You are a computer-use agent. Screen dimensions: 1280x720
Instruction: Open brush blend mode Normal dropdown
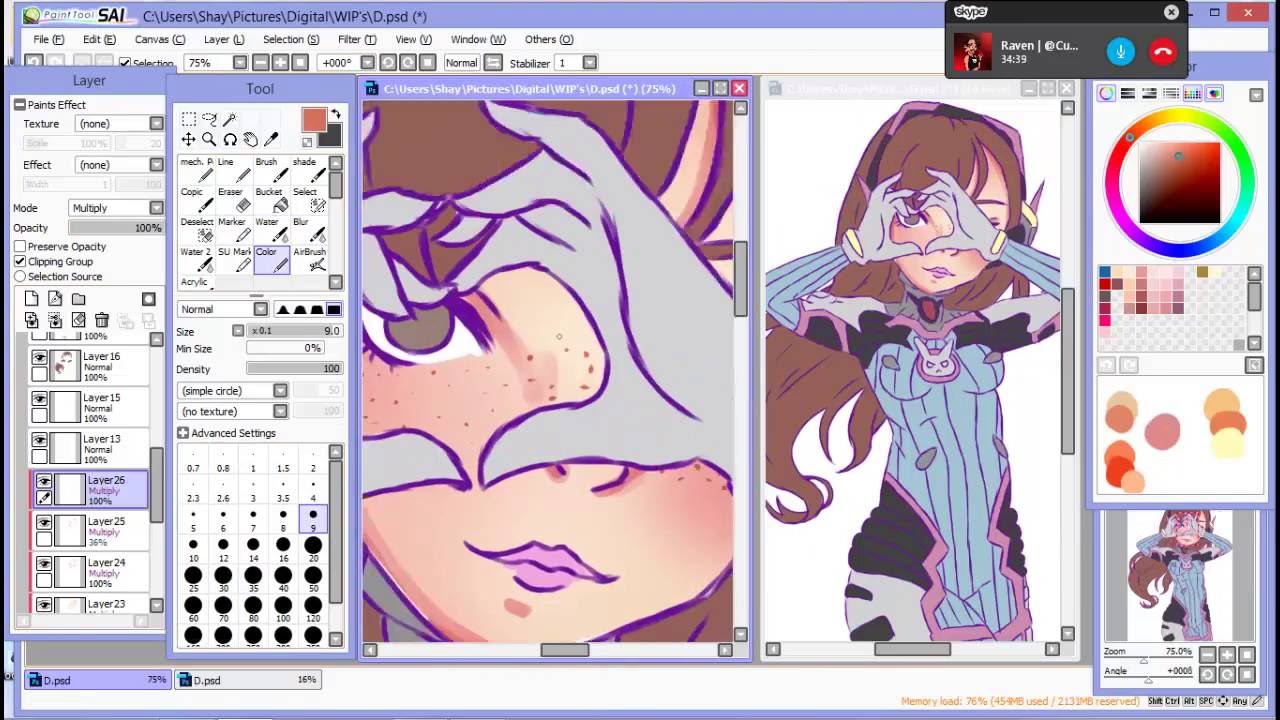tap(222, 309)
